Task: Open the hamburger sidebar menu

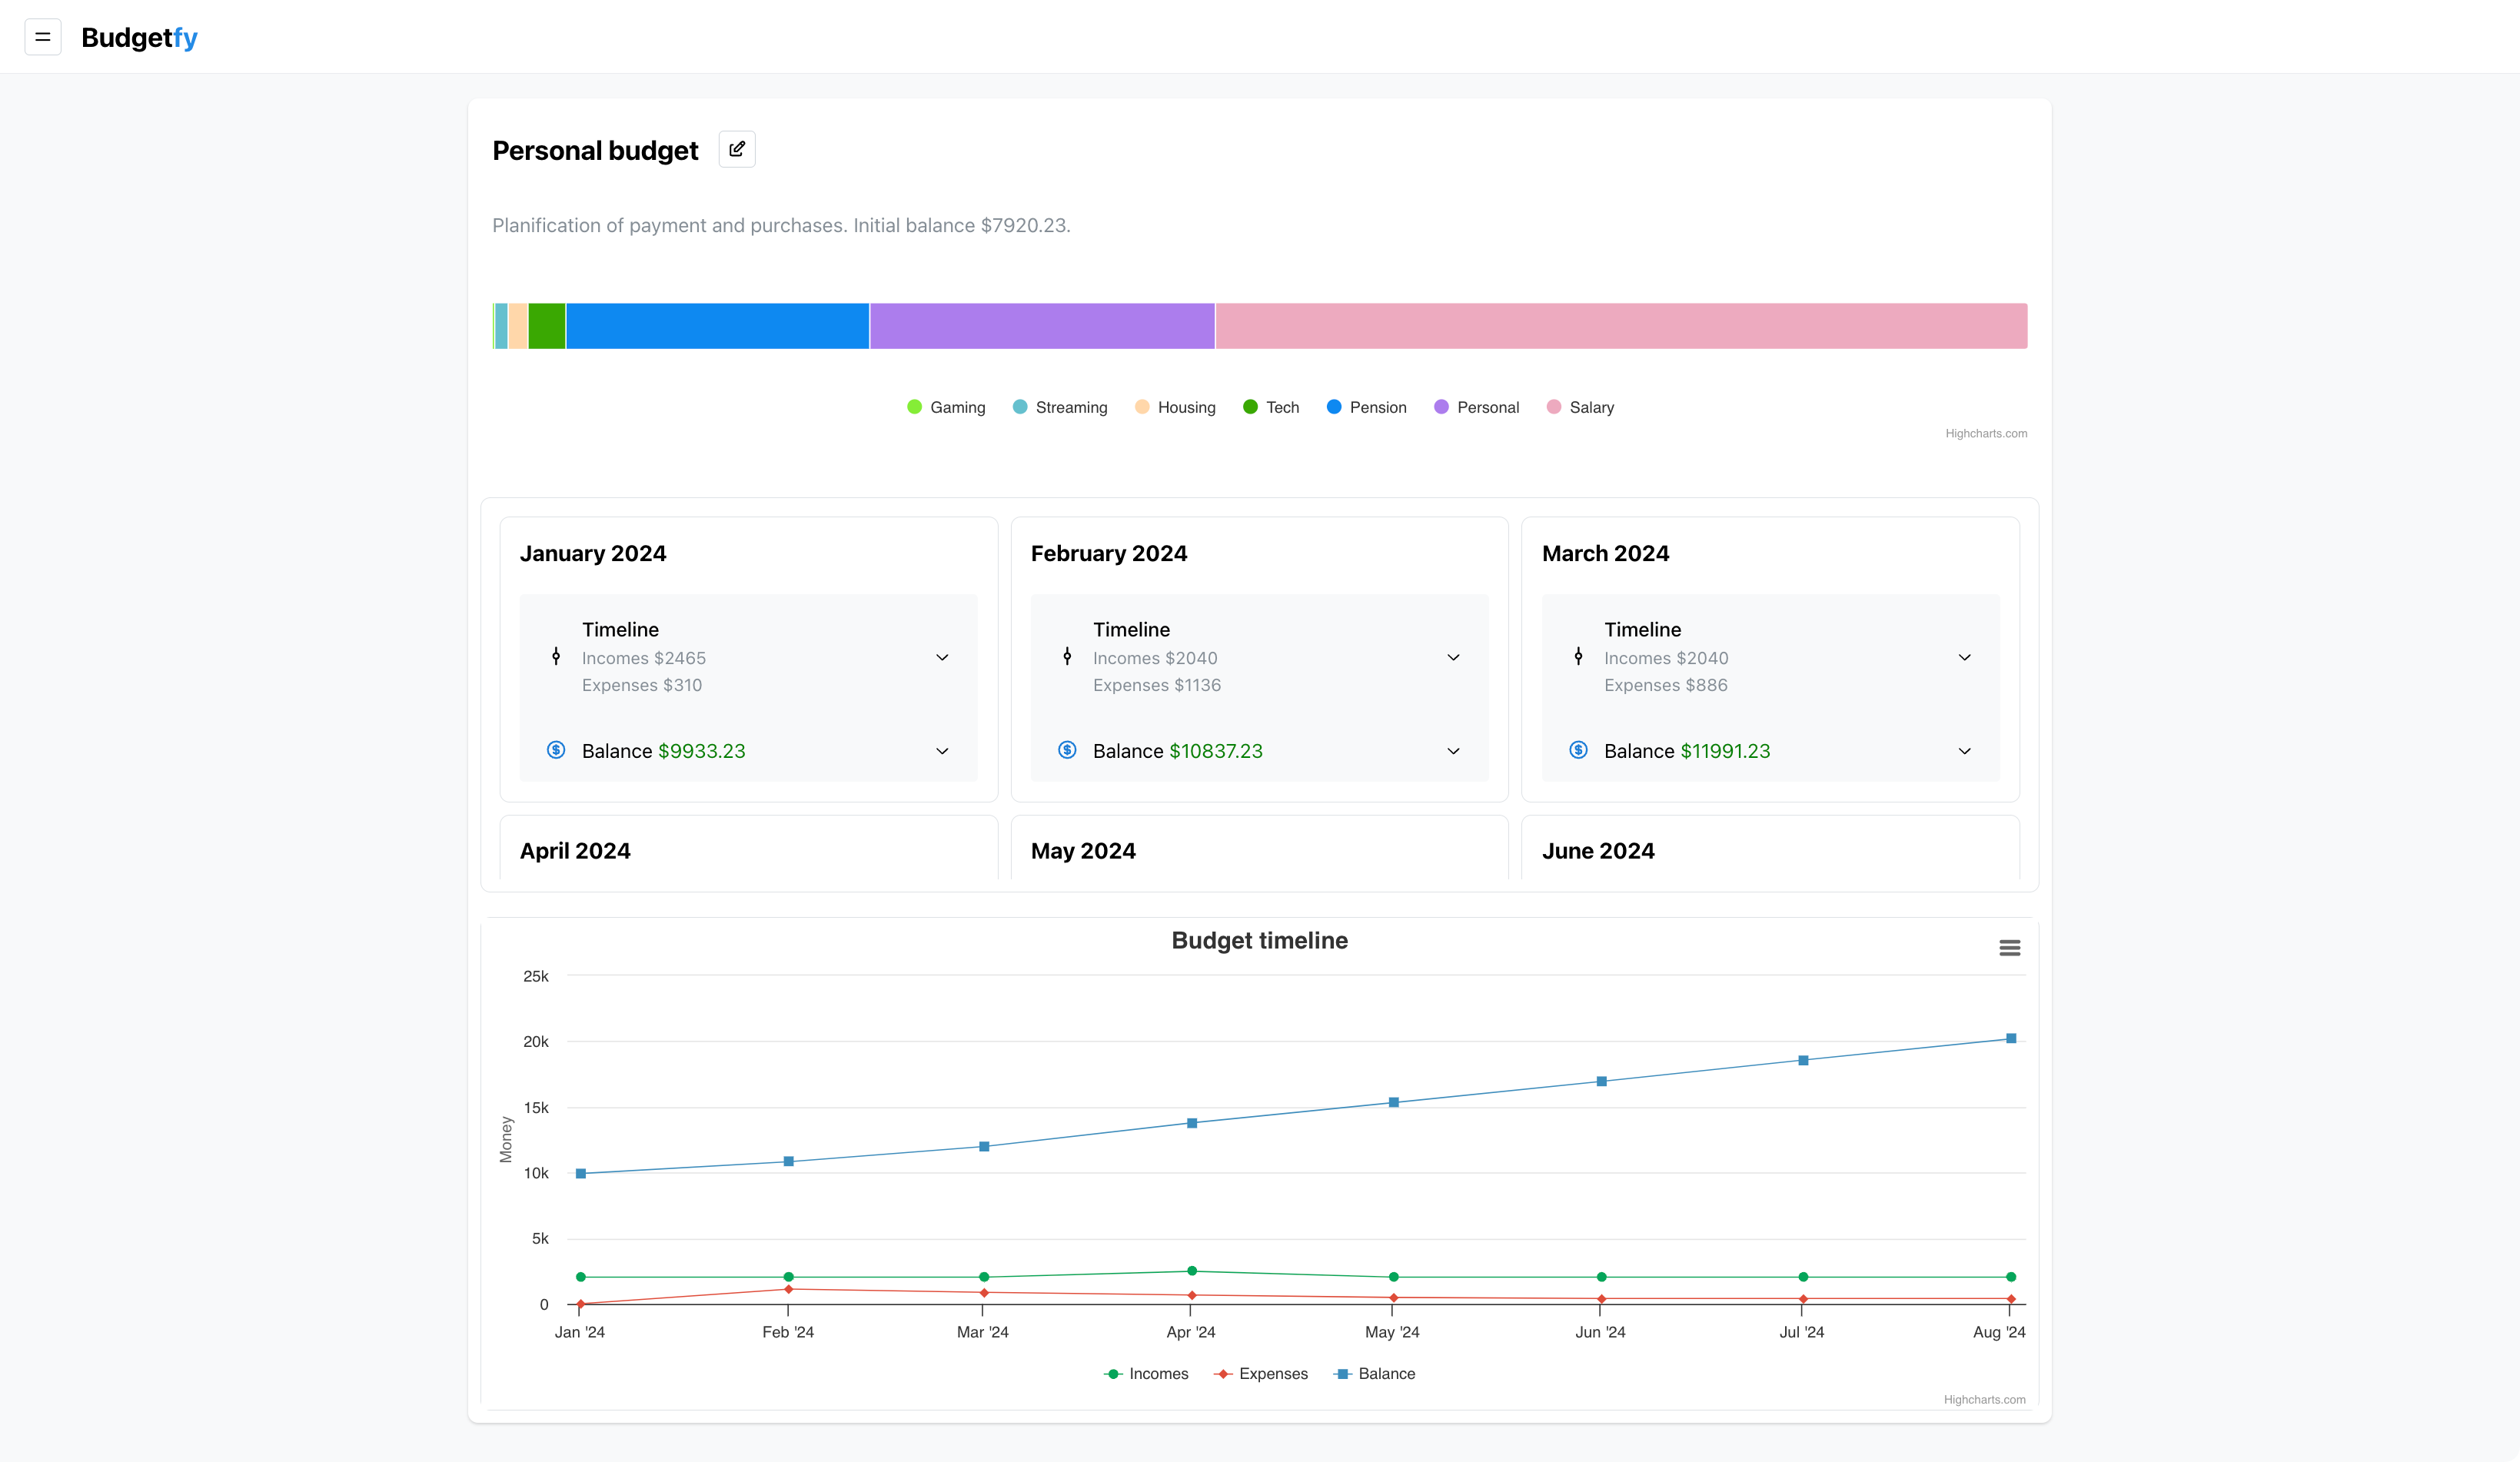Action: click(x=42, y=37)
